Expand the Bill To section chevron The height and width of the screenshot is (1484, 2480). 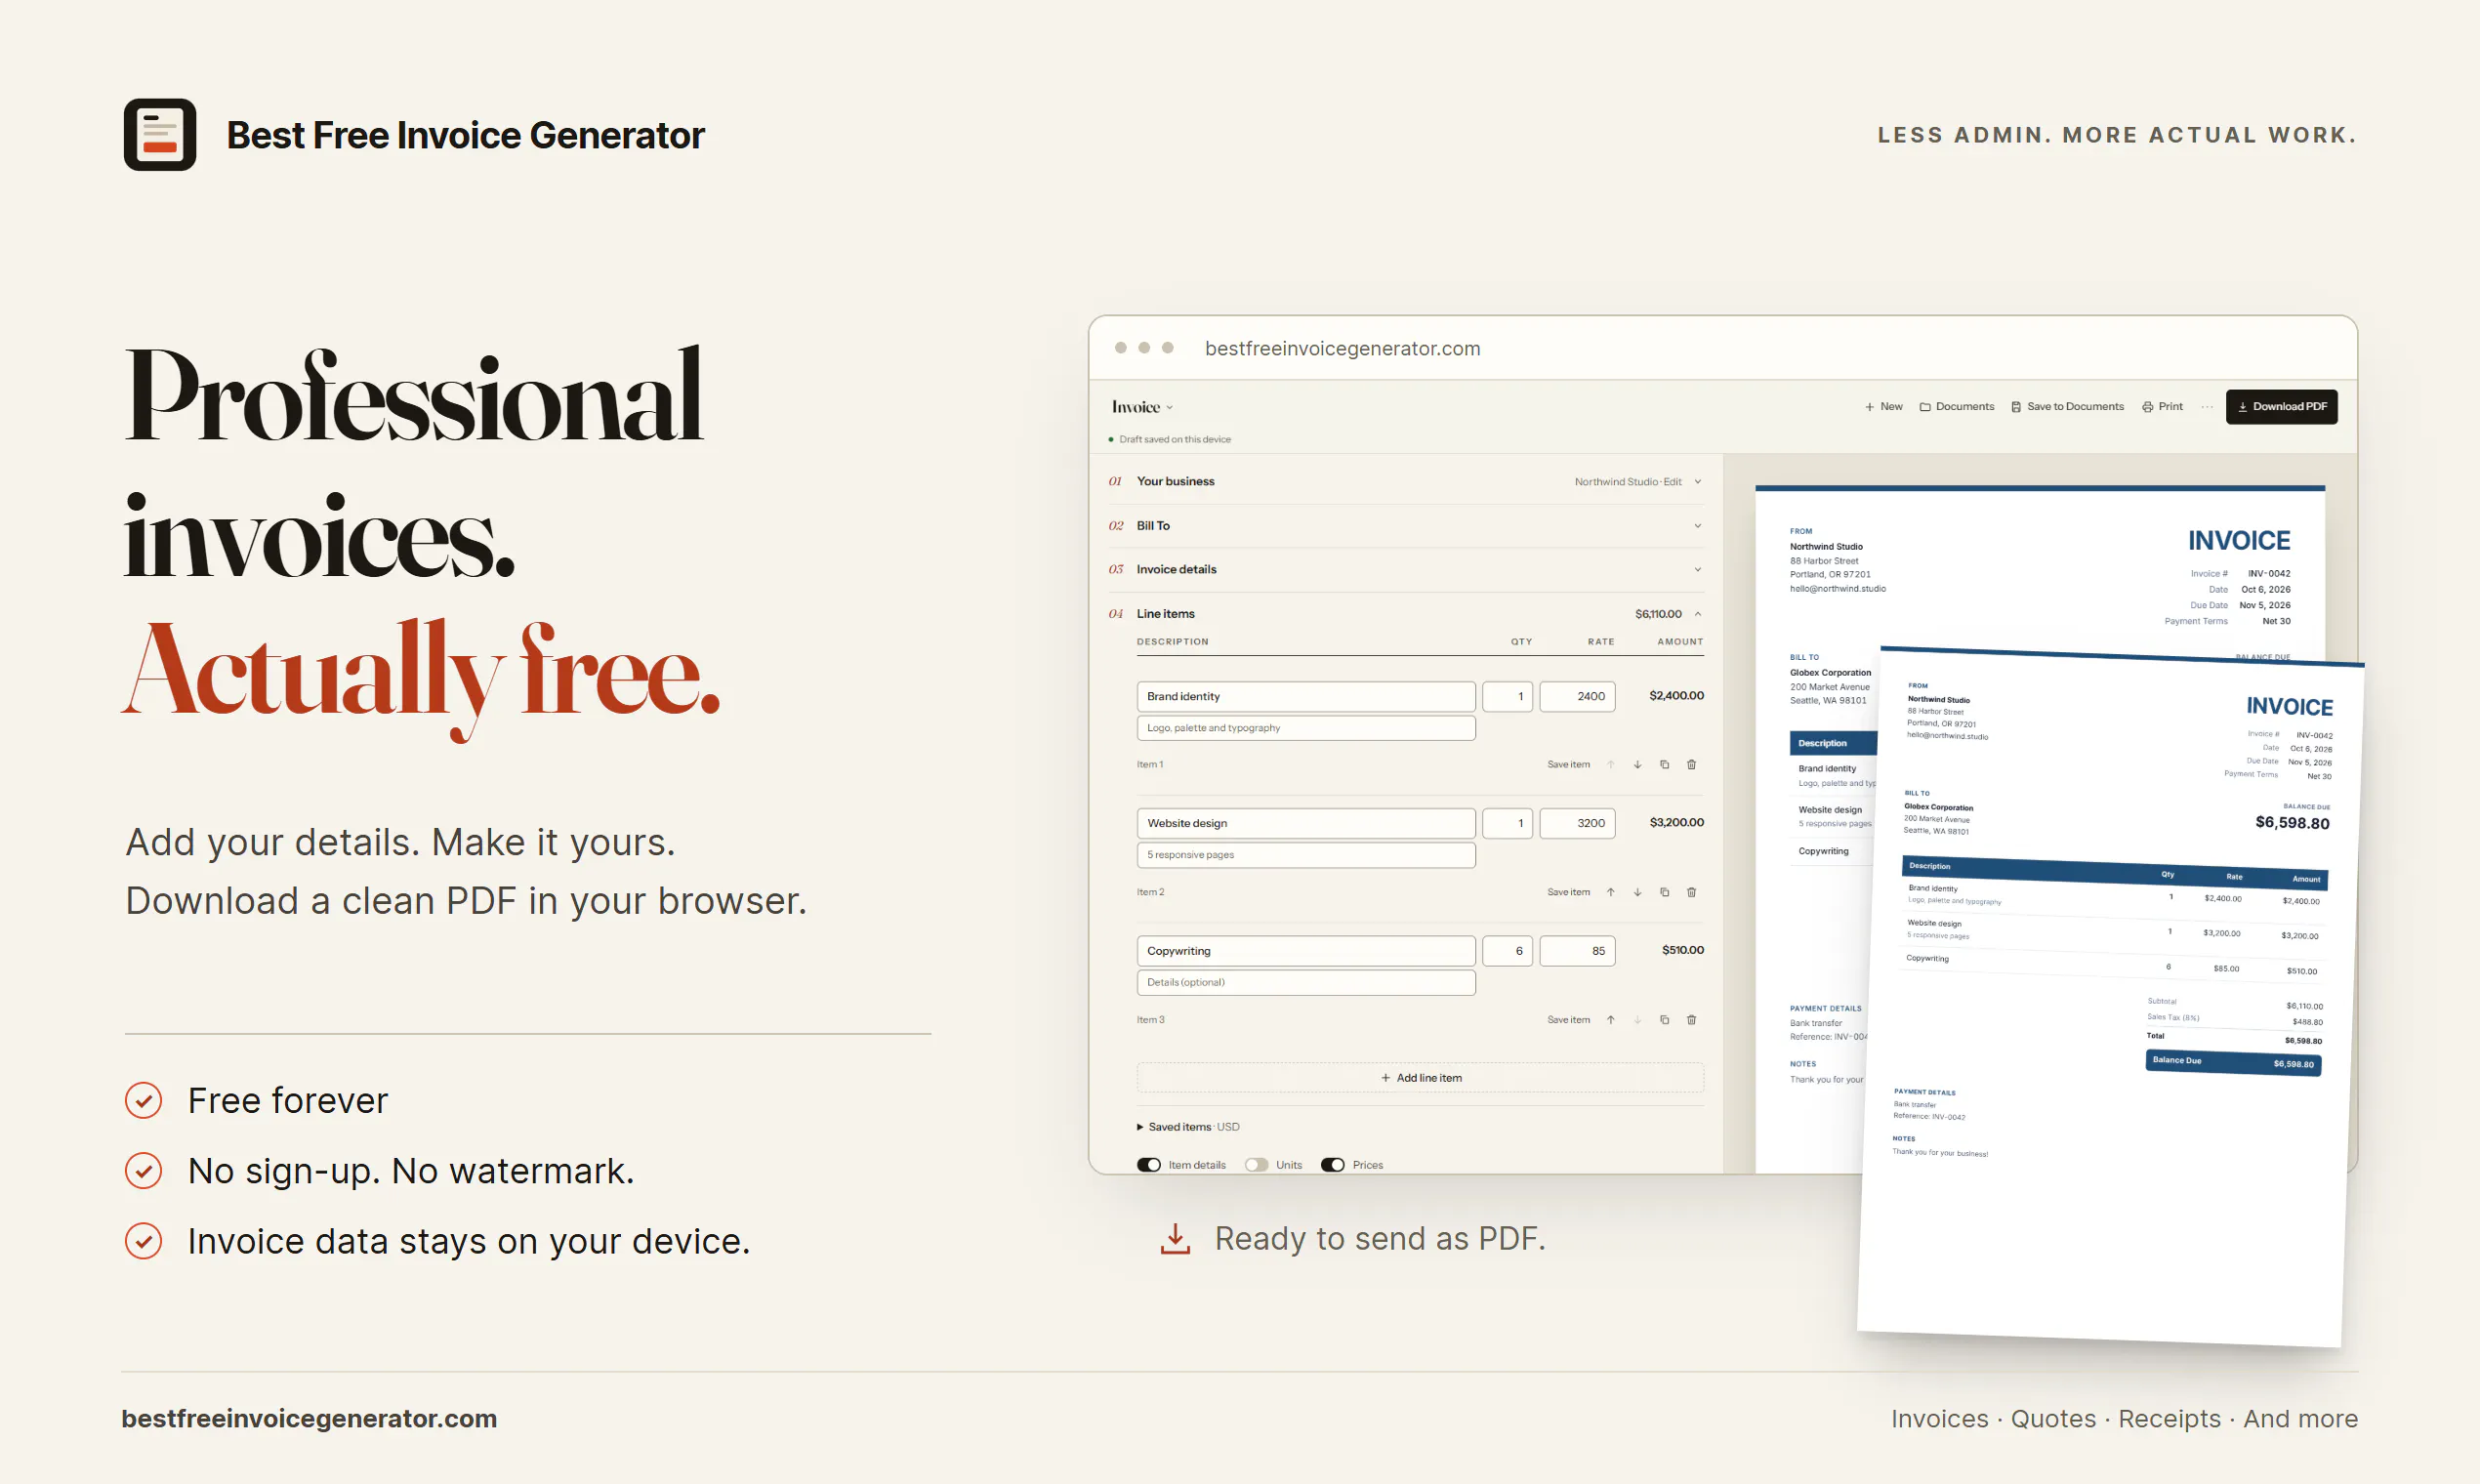click(1697, 526)
